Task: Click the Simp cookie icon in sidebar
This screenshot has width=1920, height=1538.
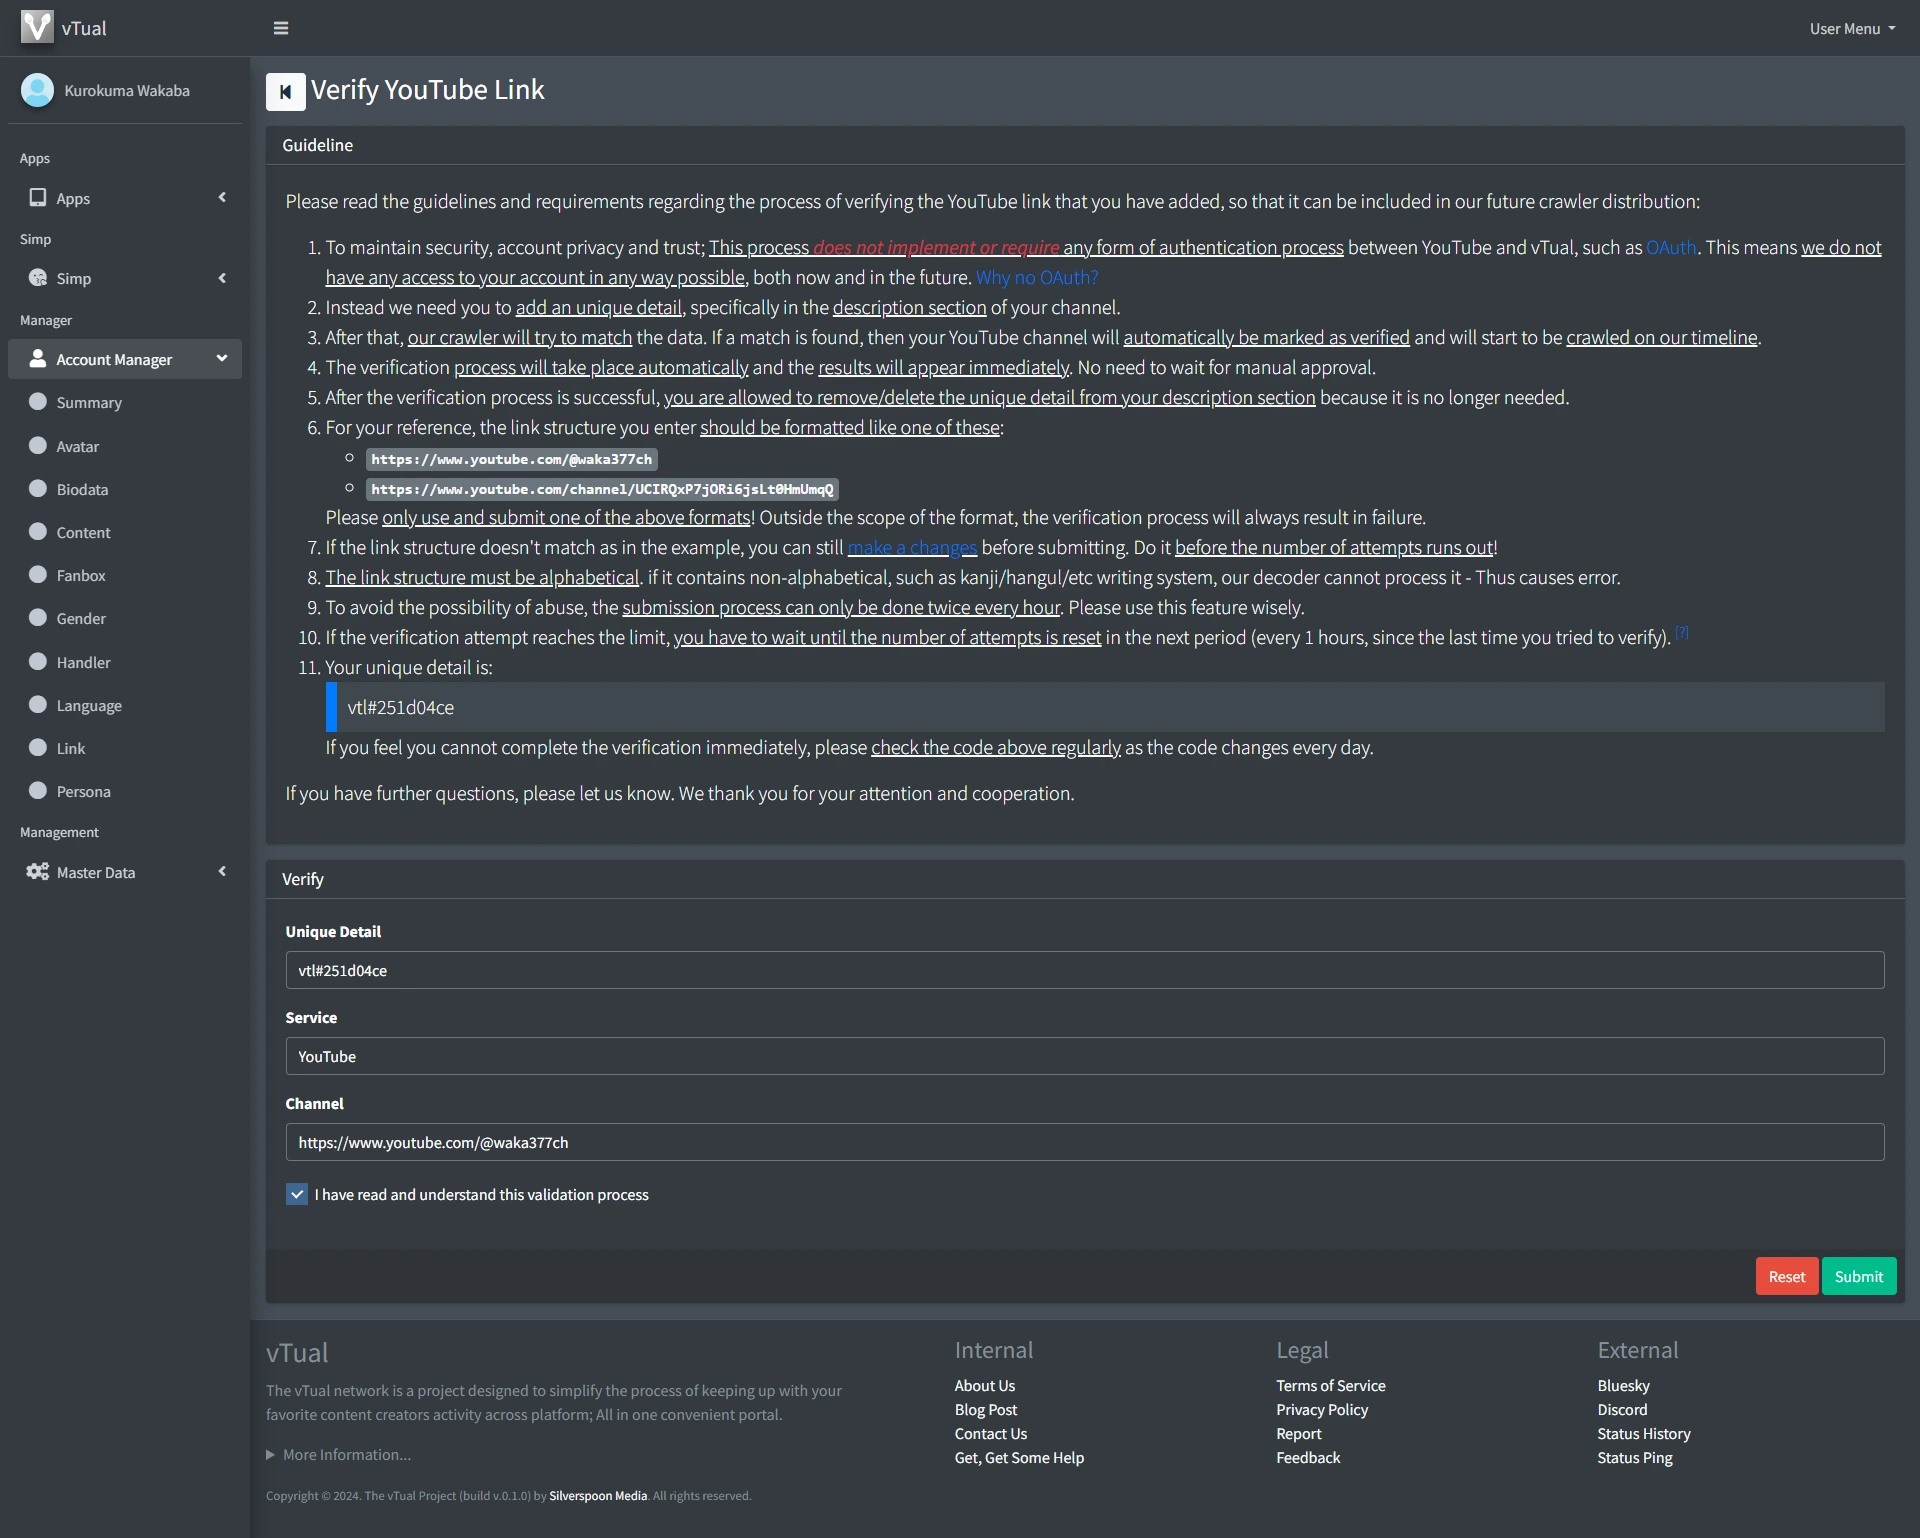Action: (38, 277)
